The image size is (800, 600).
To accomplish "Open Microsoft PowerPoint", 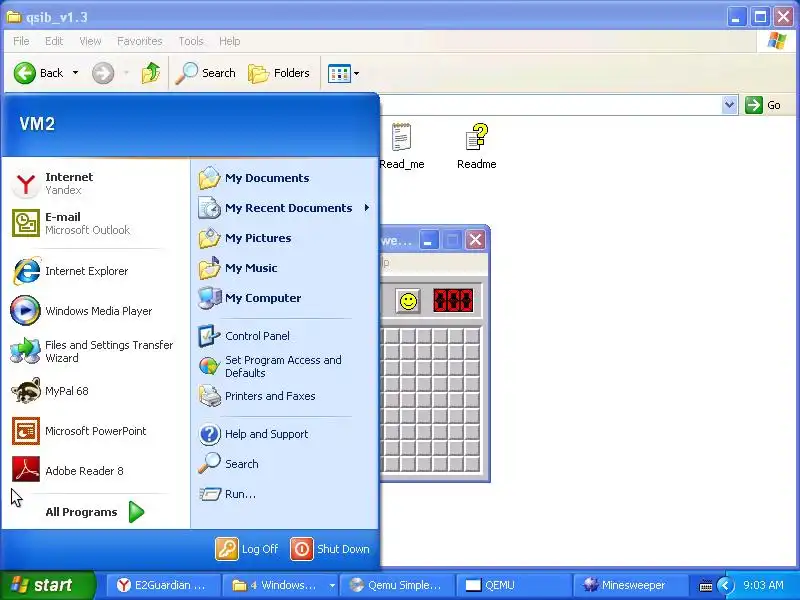I will coord(95,431).
